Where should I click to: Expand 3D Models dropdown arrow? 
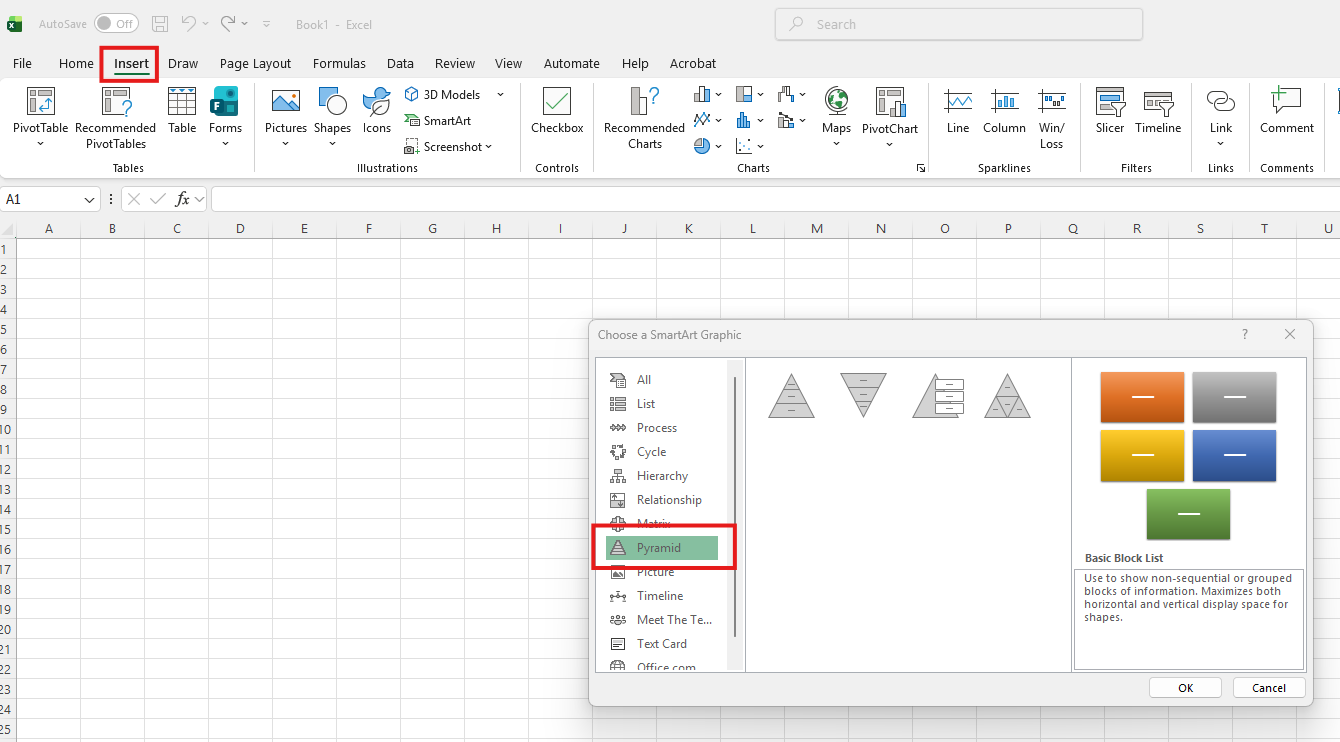500,94
